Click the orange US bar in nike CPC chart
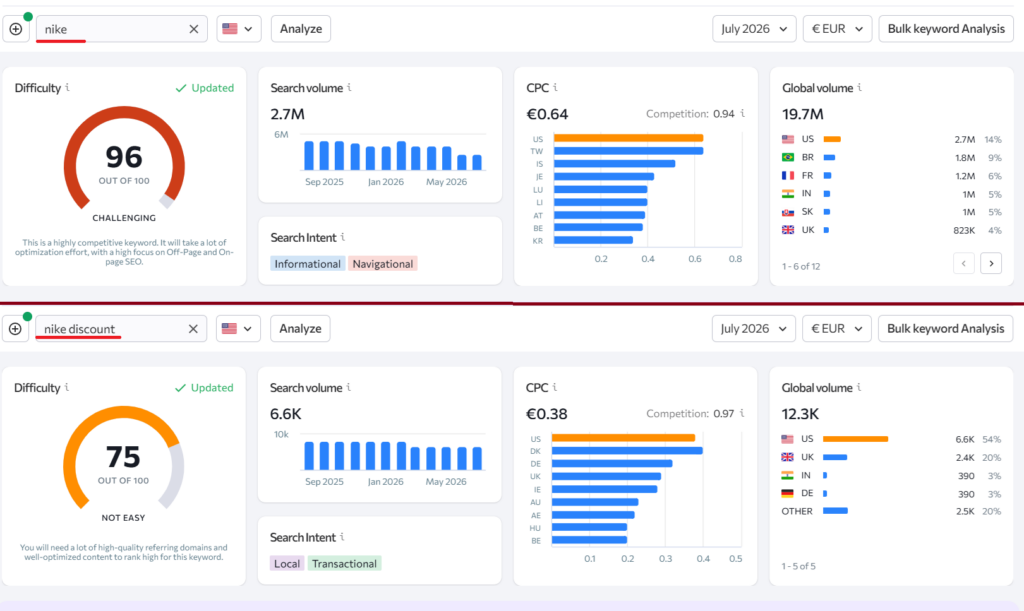 (x=628, y=138)
